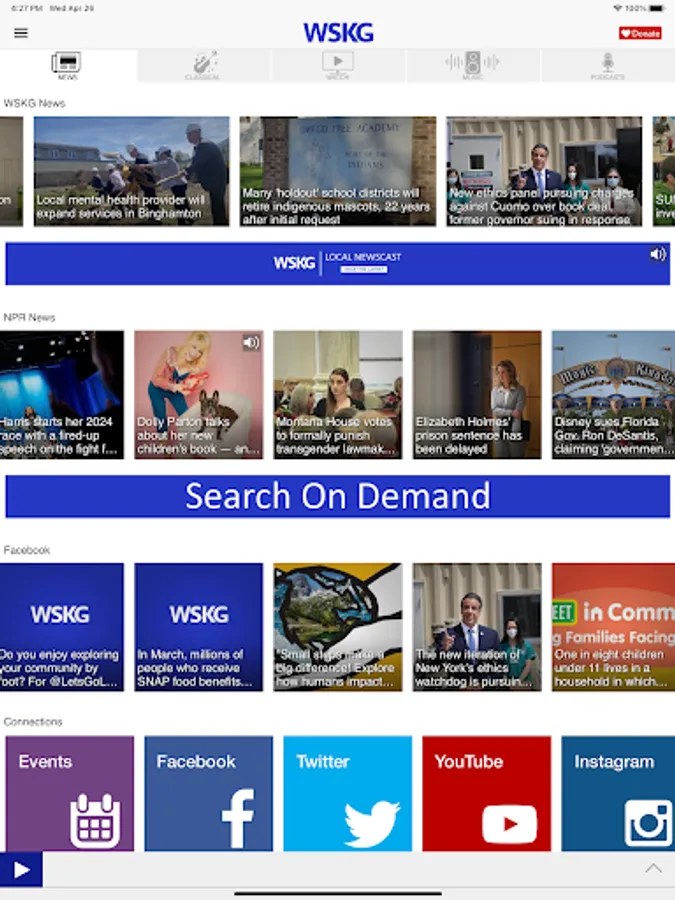This screenshot has height=900, width=675.
Task: Open Facebook post on New York's ethics watchdog
Action: pyautogui.click(x=477, y=627)
